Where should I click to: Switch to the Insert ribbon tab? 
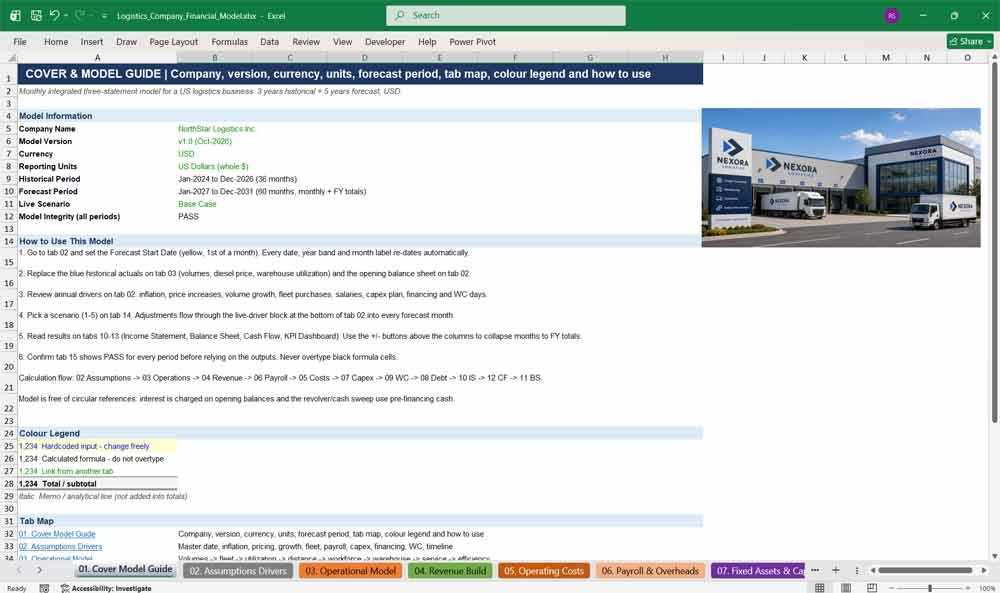click(92, 41)
